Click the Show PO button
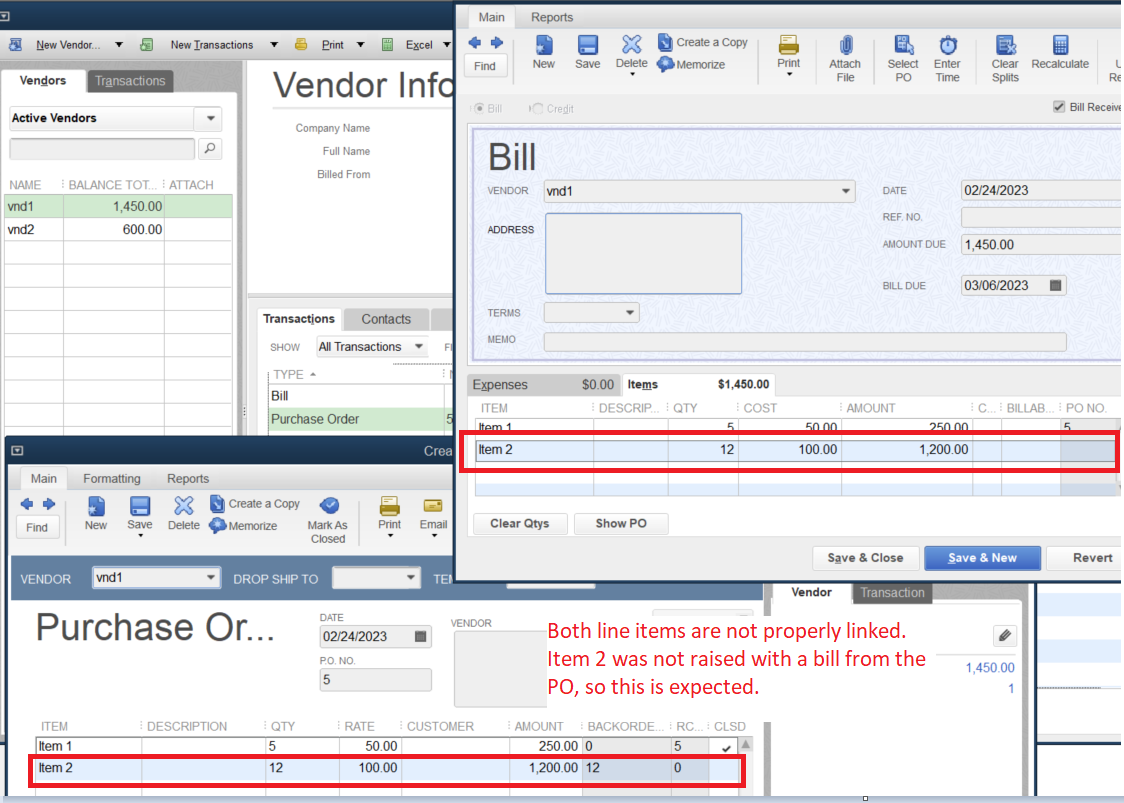The width and height of the screenshot is (1124, 803). 620,523
